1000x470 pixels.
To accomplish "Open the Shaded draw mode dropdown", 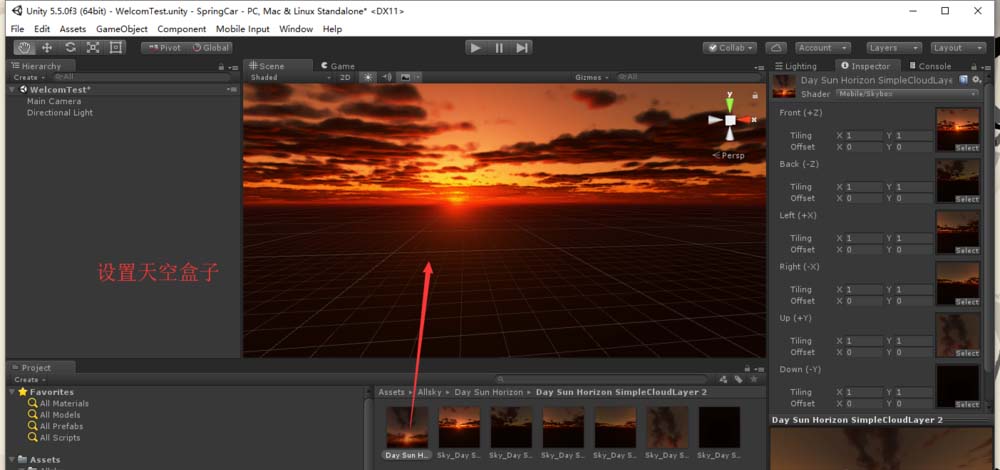I will (290, 77).
